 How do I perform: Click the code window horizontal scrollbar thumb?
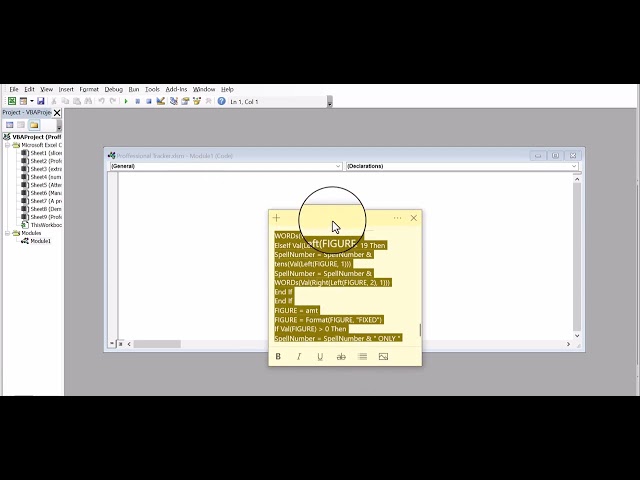point(157,344)
